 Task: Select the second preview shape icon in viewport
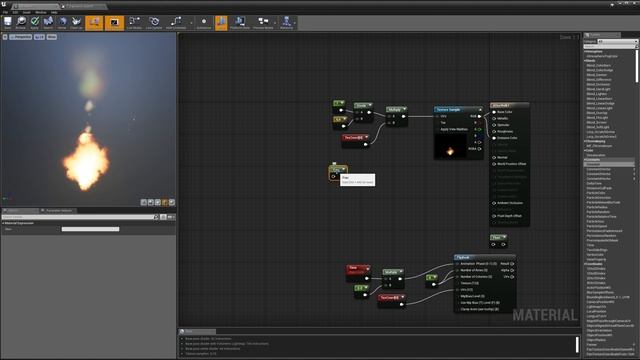[151, 202]
